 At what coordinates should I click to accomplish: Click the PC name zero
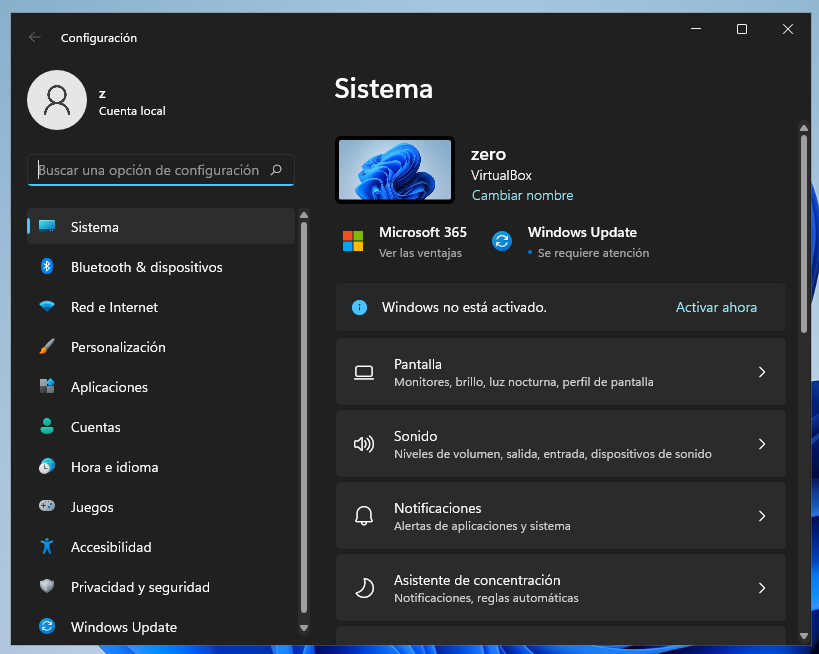pyautogui.click(x=488, y=155)
